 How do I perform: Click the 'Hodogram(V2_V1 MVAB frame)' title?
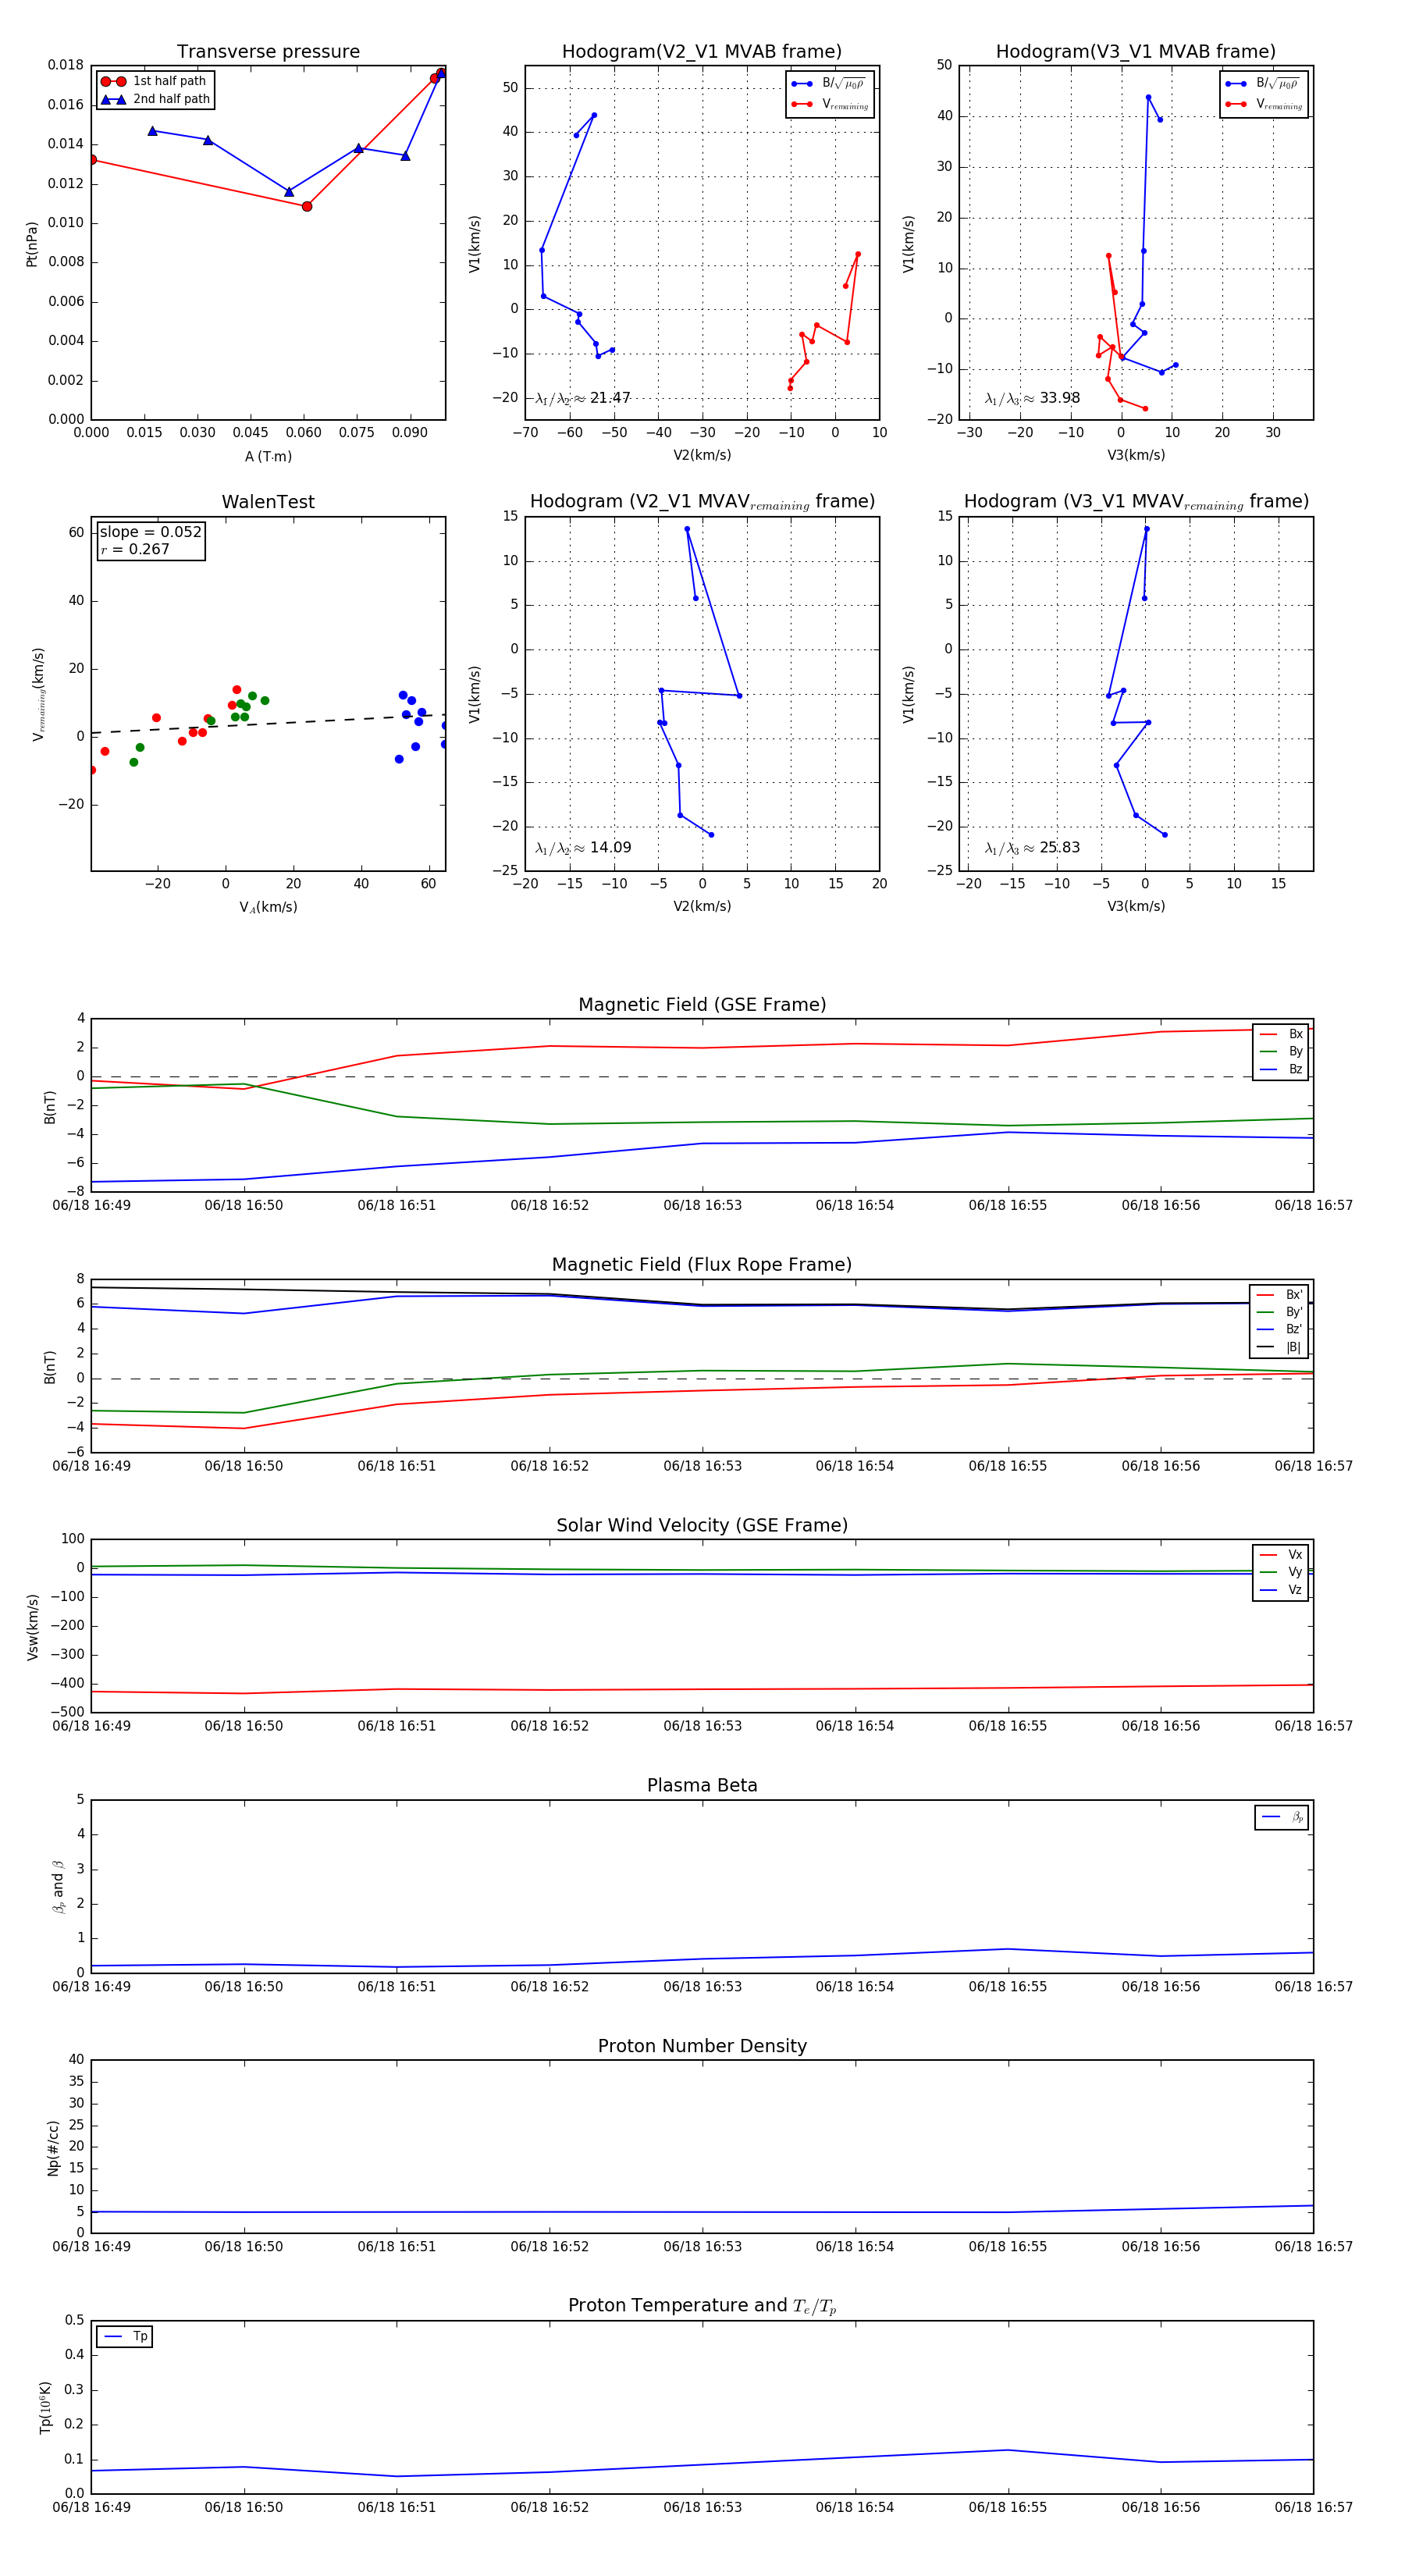pyautogui.click(x=702, y=52)
